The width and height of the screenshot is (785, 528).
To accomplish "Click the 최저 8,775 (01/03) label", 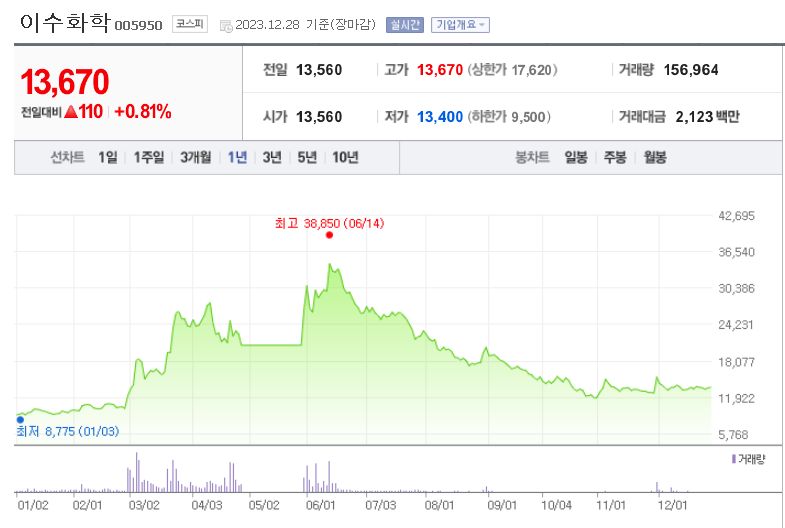I will 68,431.
